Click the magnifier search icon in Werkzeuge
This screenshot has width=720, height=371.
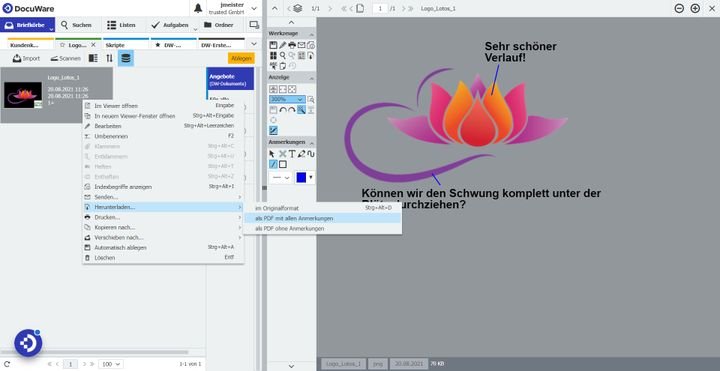coord(283,56)
